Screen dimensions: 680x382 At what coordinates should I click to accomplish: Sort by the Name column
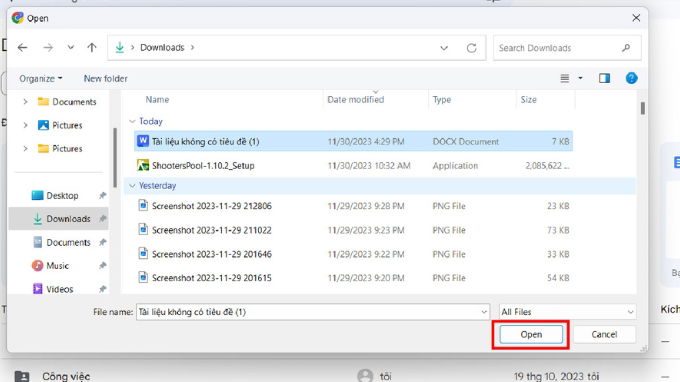coord(157,100)
